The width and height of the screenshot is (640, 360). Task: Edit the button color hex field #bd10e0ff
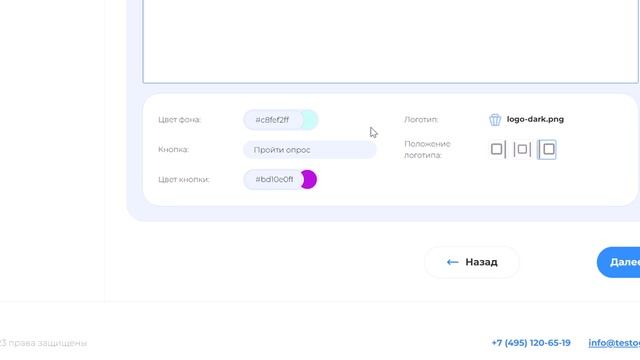point(273,180)
